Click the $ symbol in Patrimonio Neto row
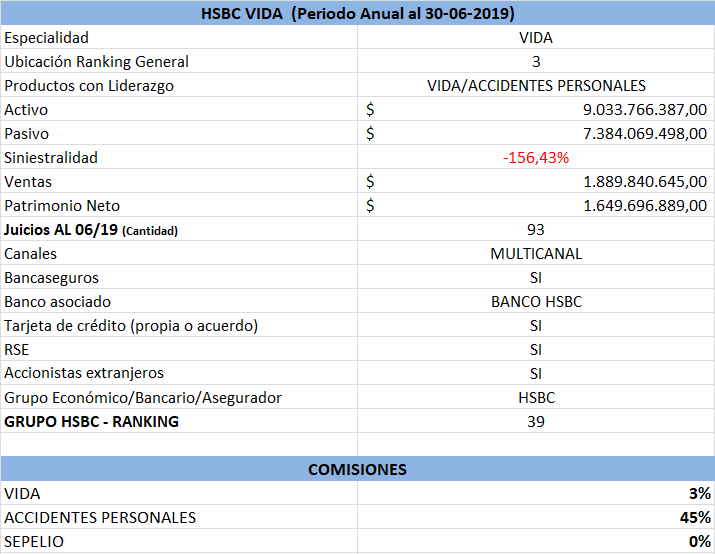The width and height of the screenshot is (715, 554). (370, 206)
